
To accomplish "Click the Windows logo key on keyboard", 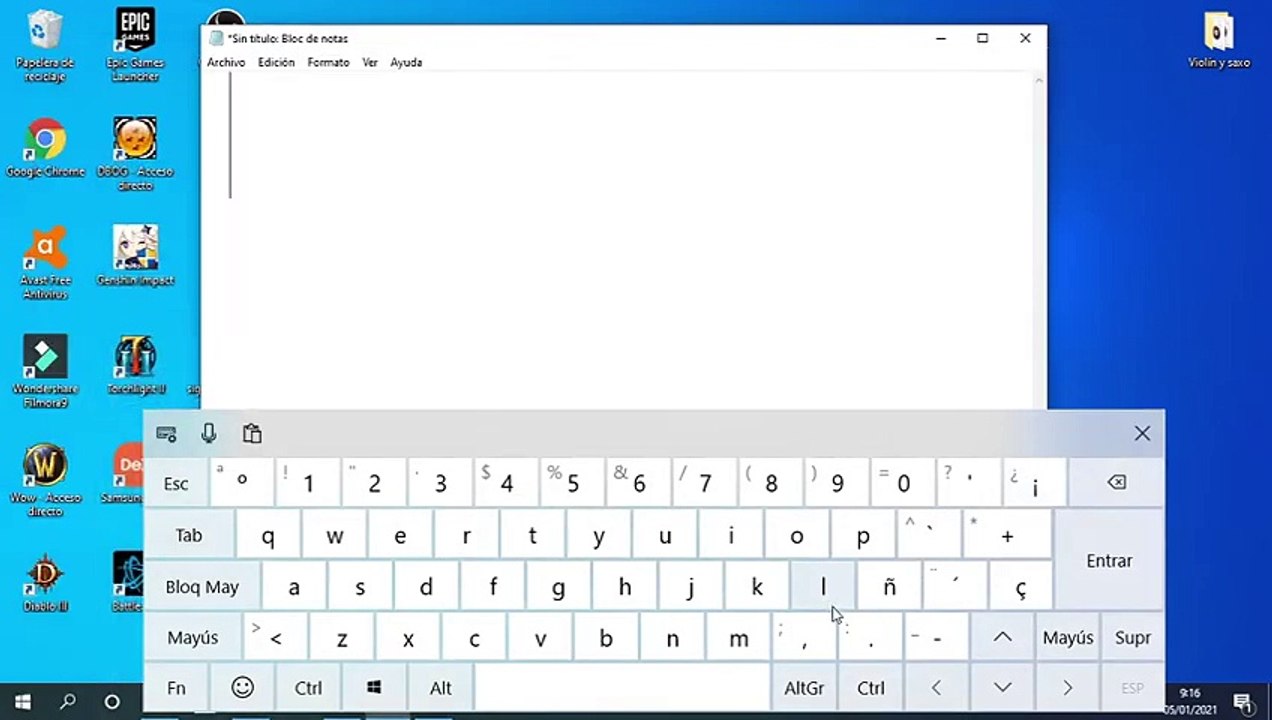I will point(374,687).
